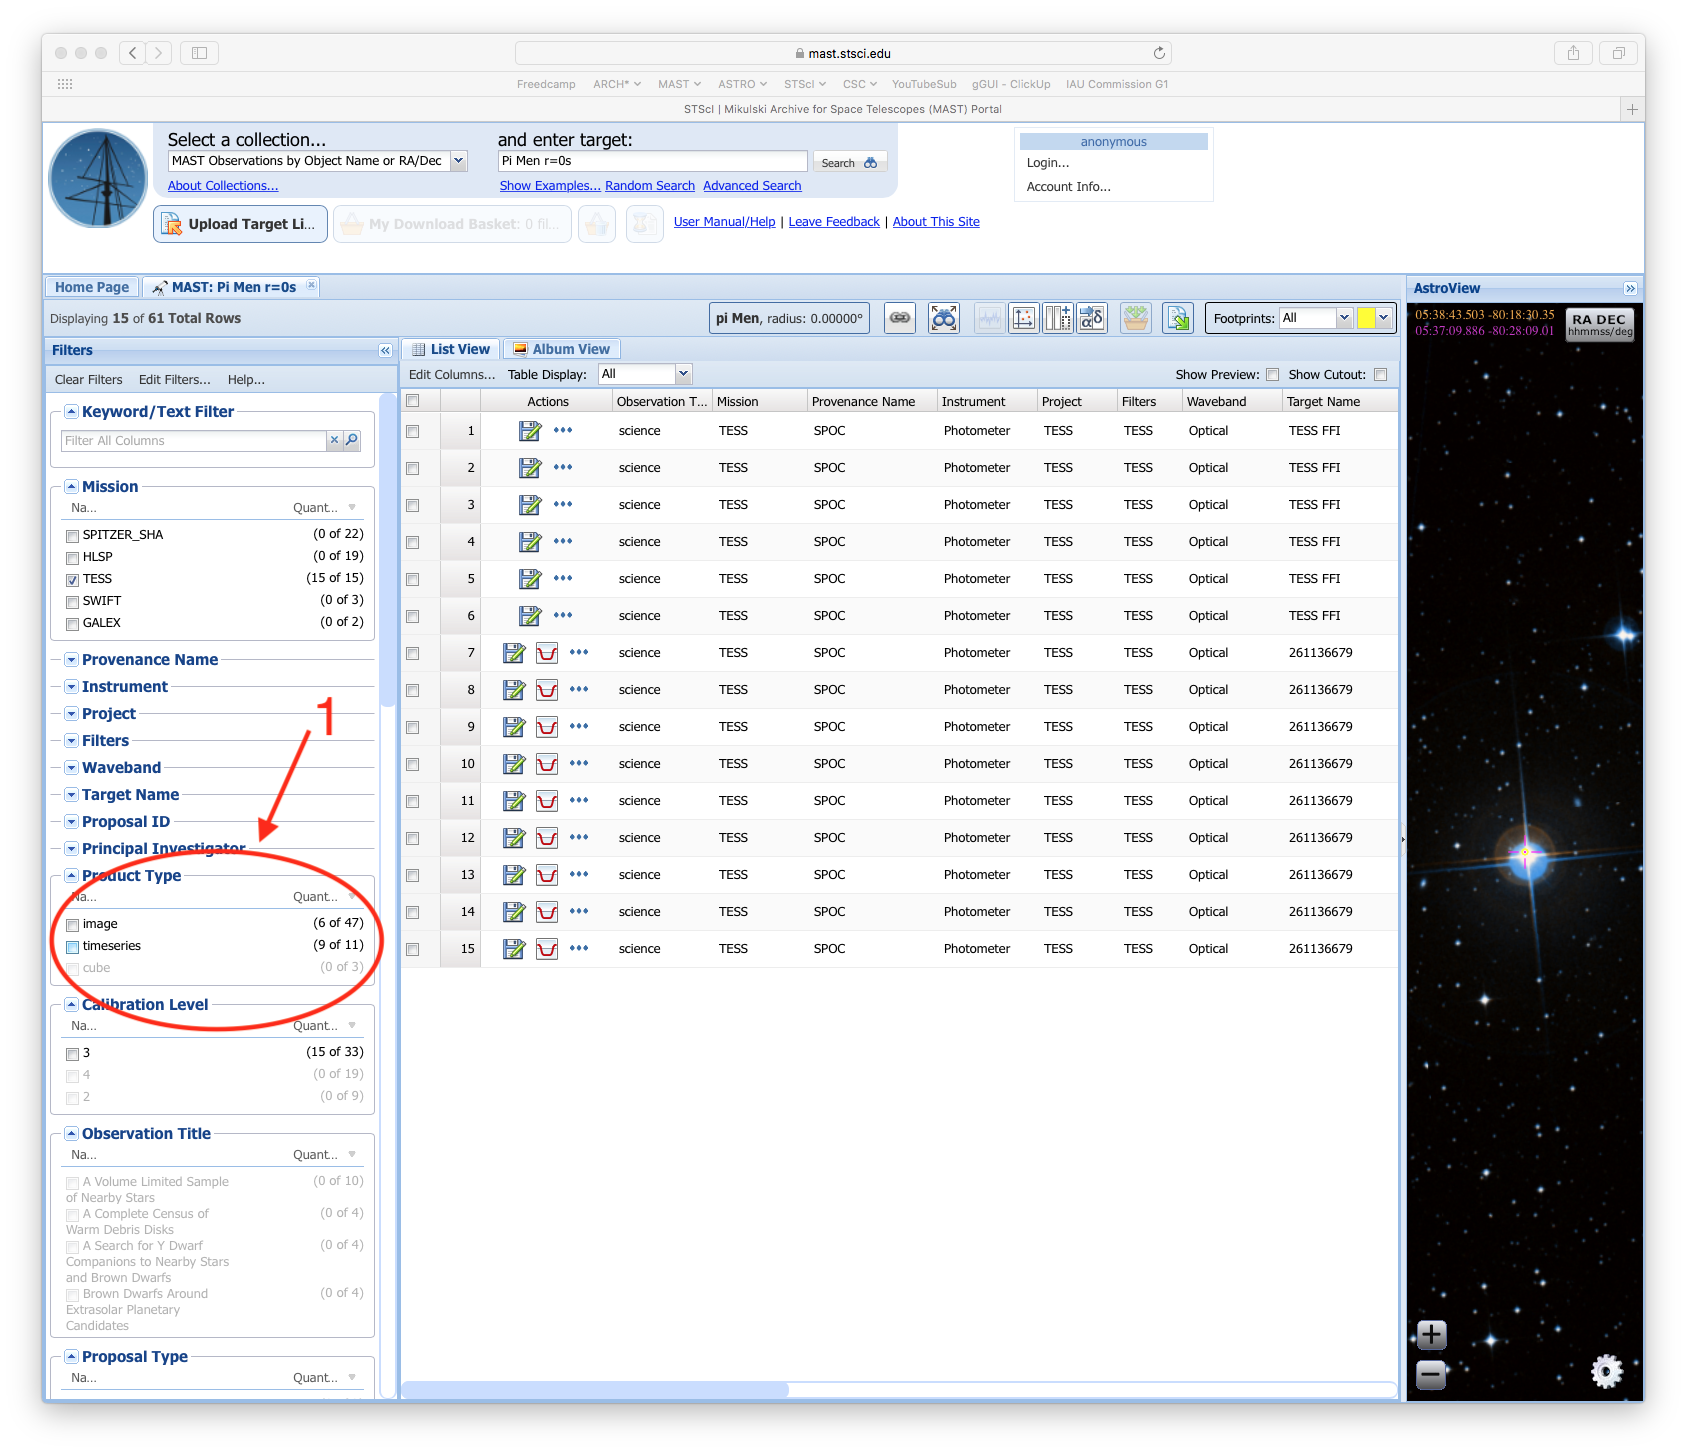Check the GALEX mission checkbox
This screenshot has height=1453, width=1687.
pyautogui.click(x=72, y=624)
